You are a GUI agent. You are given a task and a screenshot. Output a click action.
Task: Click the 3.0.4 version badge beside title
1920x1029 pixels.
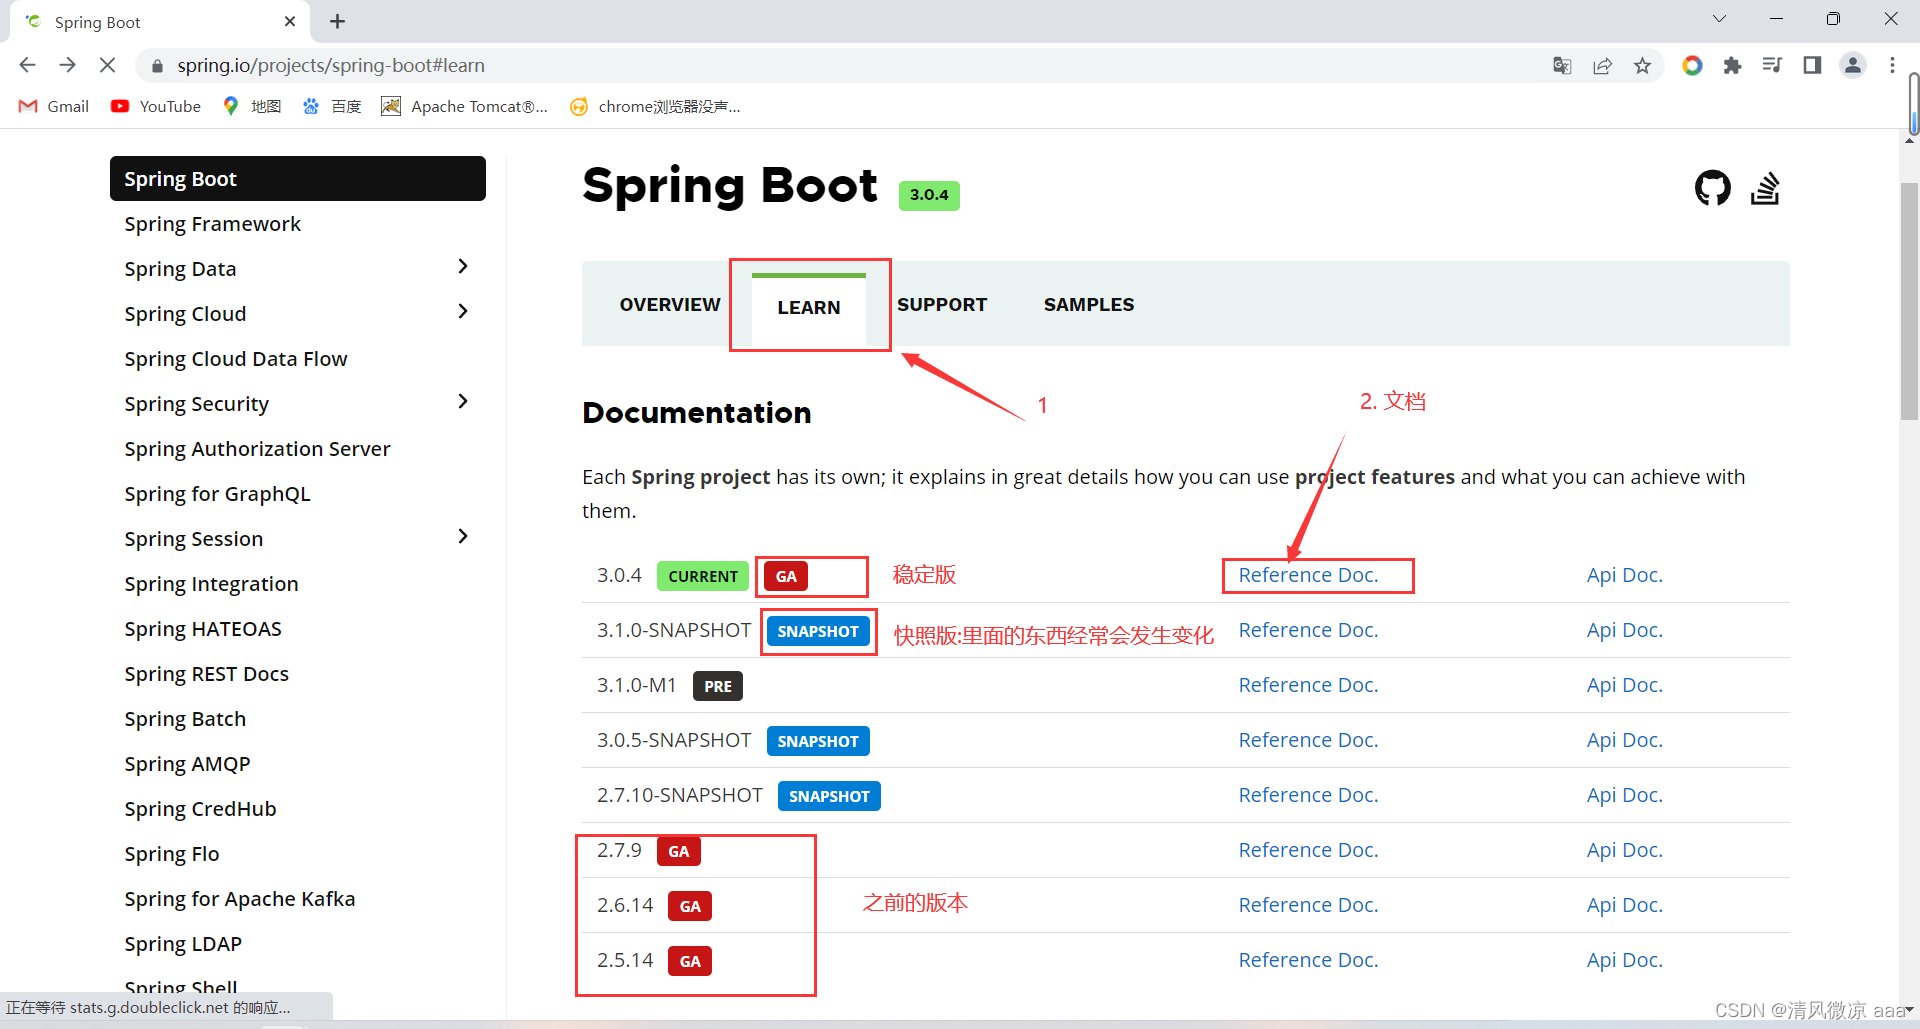coord(929,195)
